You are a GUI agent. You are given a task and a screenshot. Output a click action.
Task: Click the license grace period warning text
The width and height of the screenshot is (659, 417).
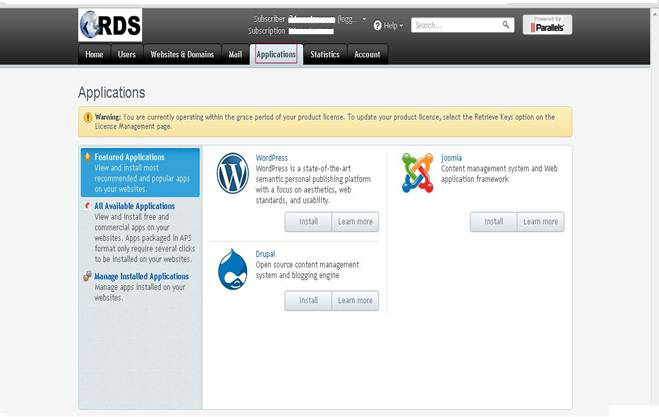324,121
